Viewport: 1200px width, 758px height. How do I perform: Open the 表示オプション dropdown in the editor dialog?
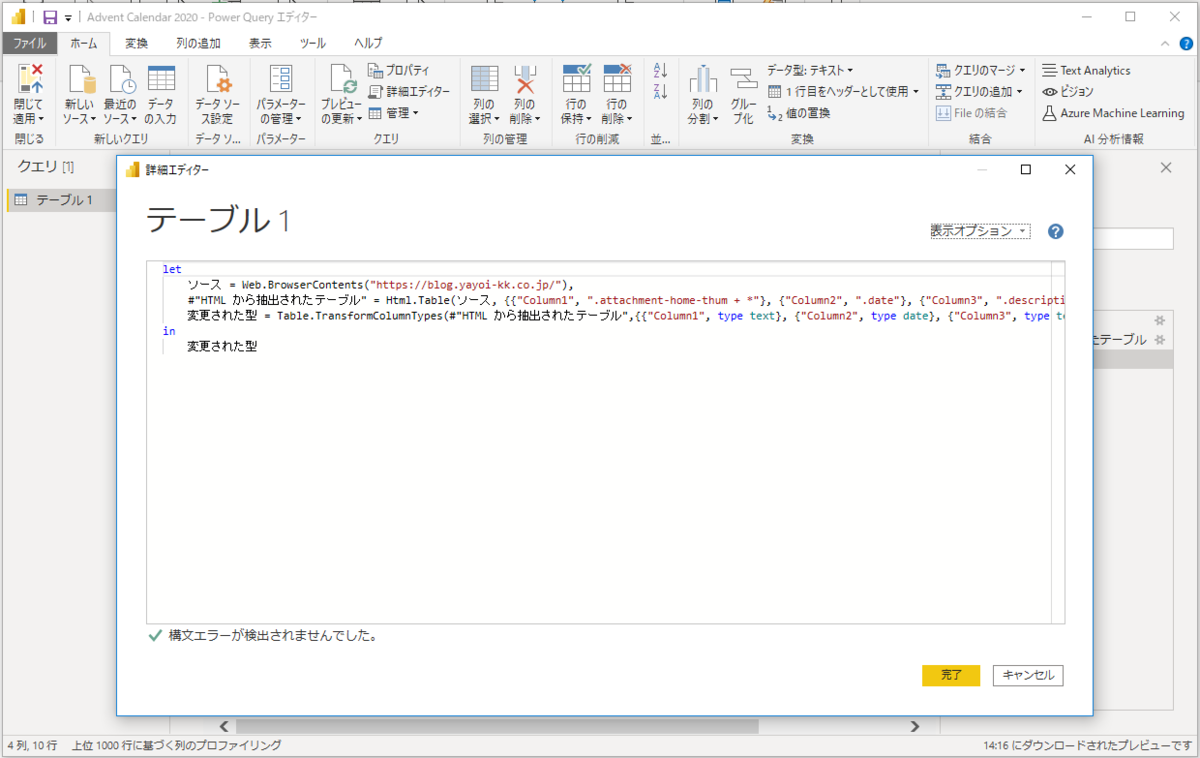978,230
